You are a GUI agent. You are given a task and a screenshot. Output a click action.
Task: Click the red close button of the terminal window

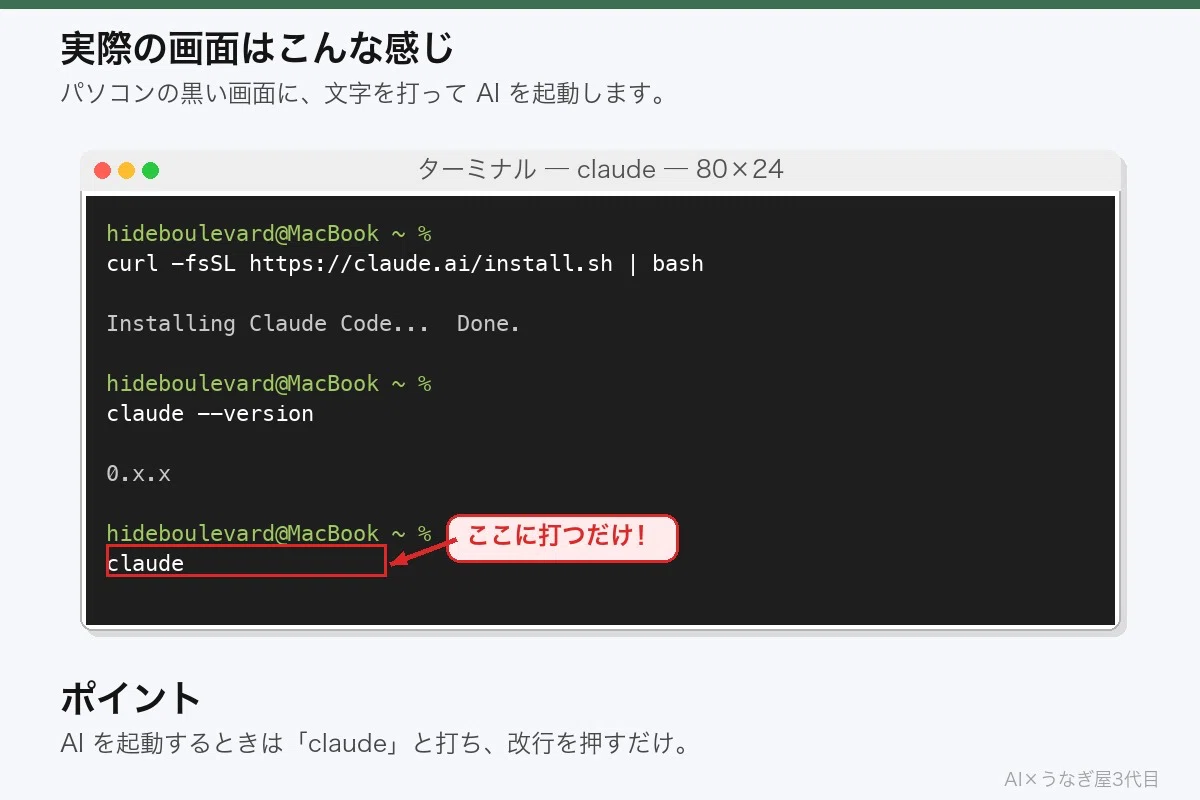(x=102, y=171)
